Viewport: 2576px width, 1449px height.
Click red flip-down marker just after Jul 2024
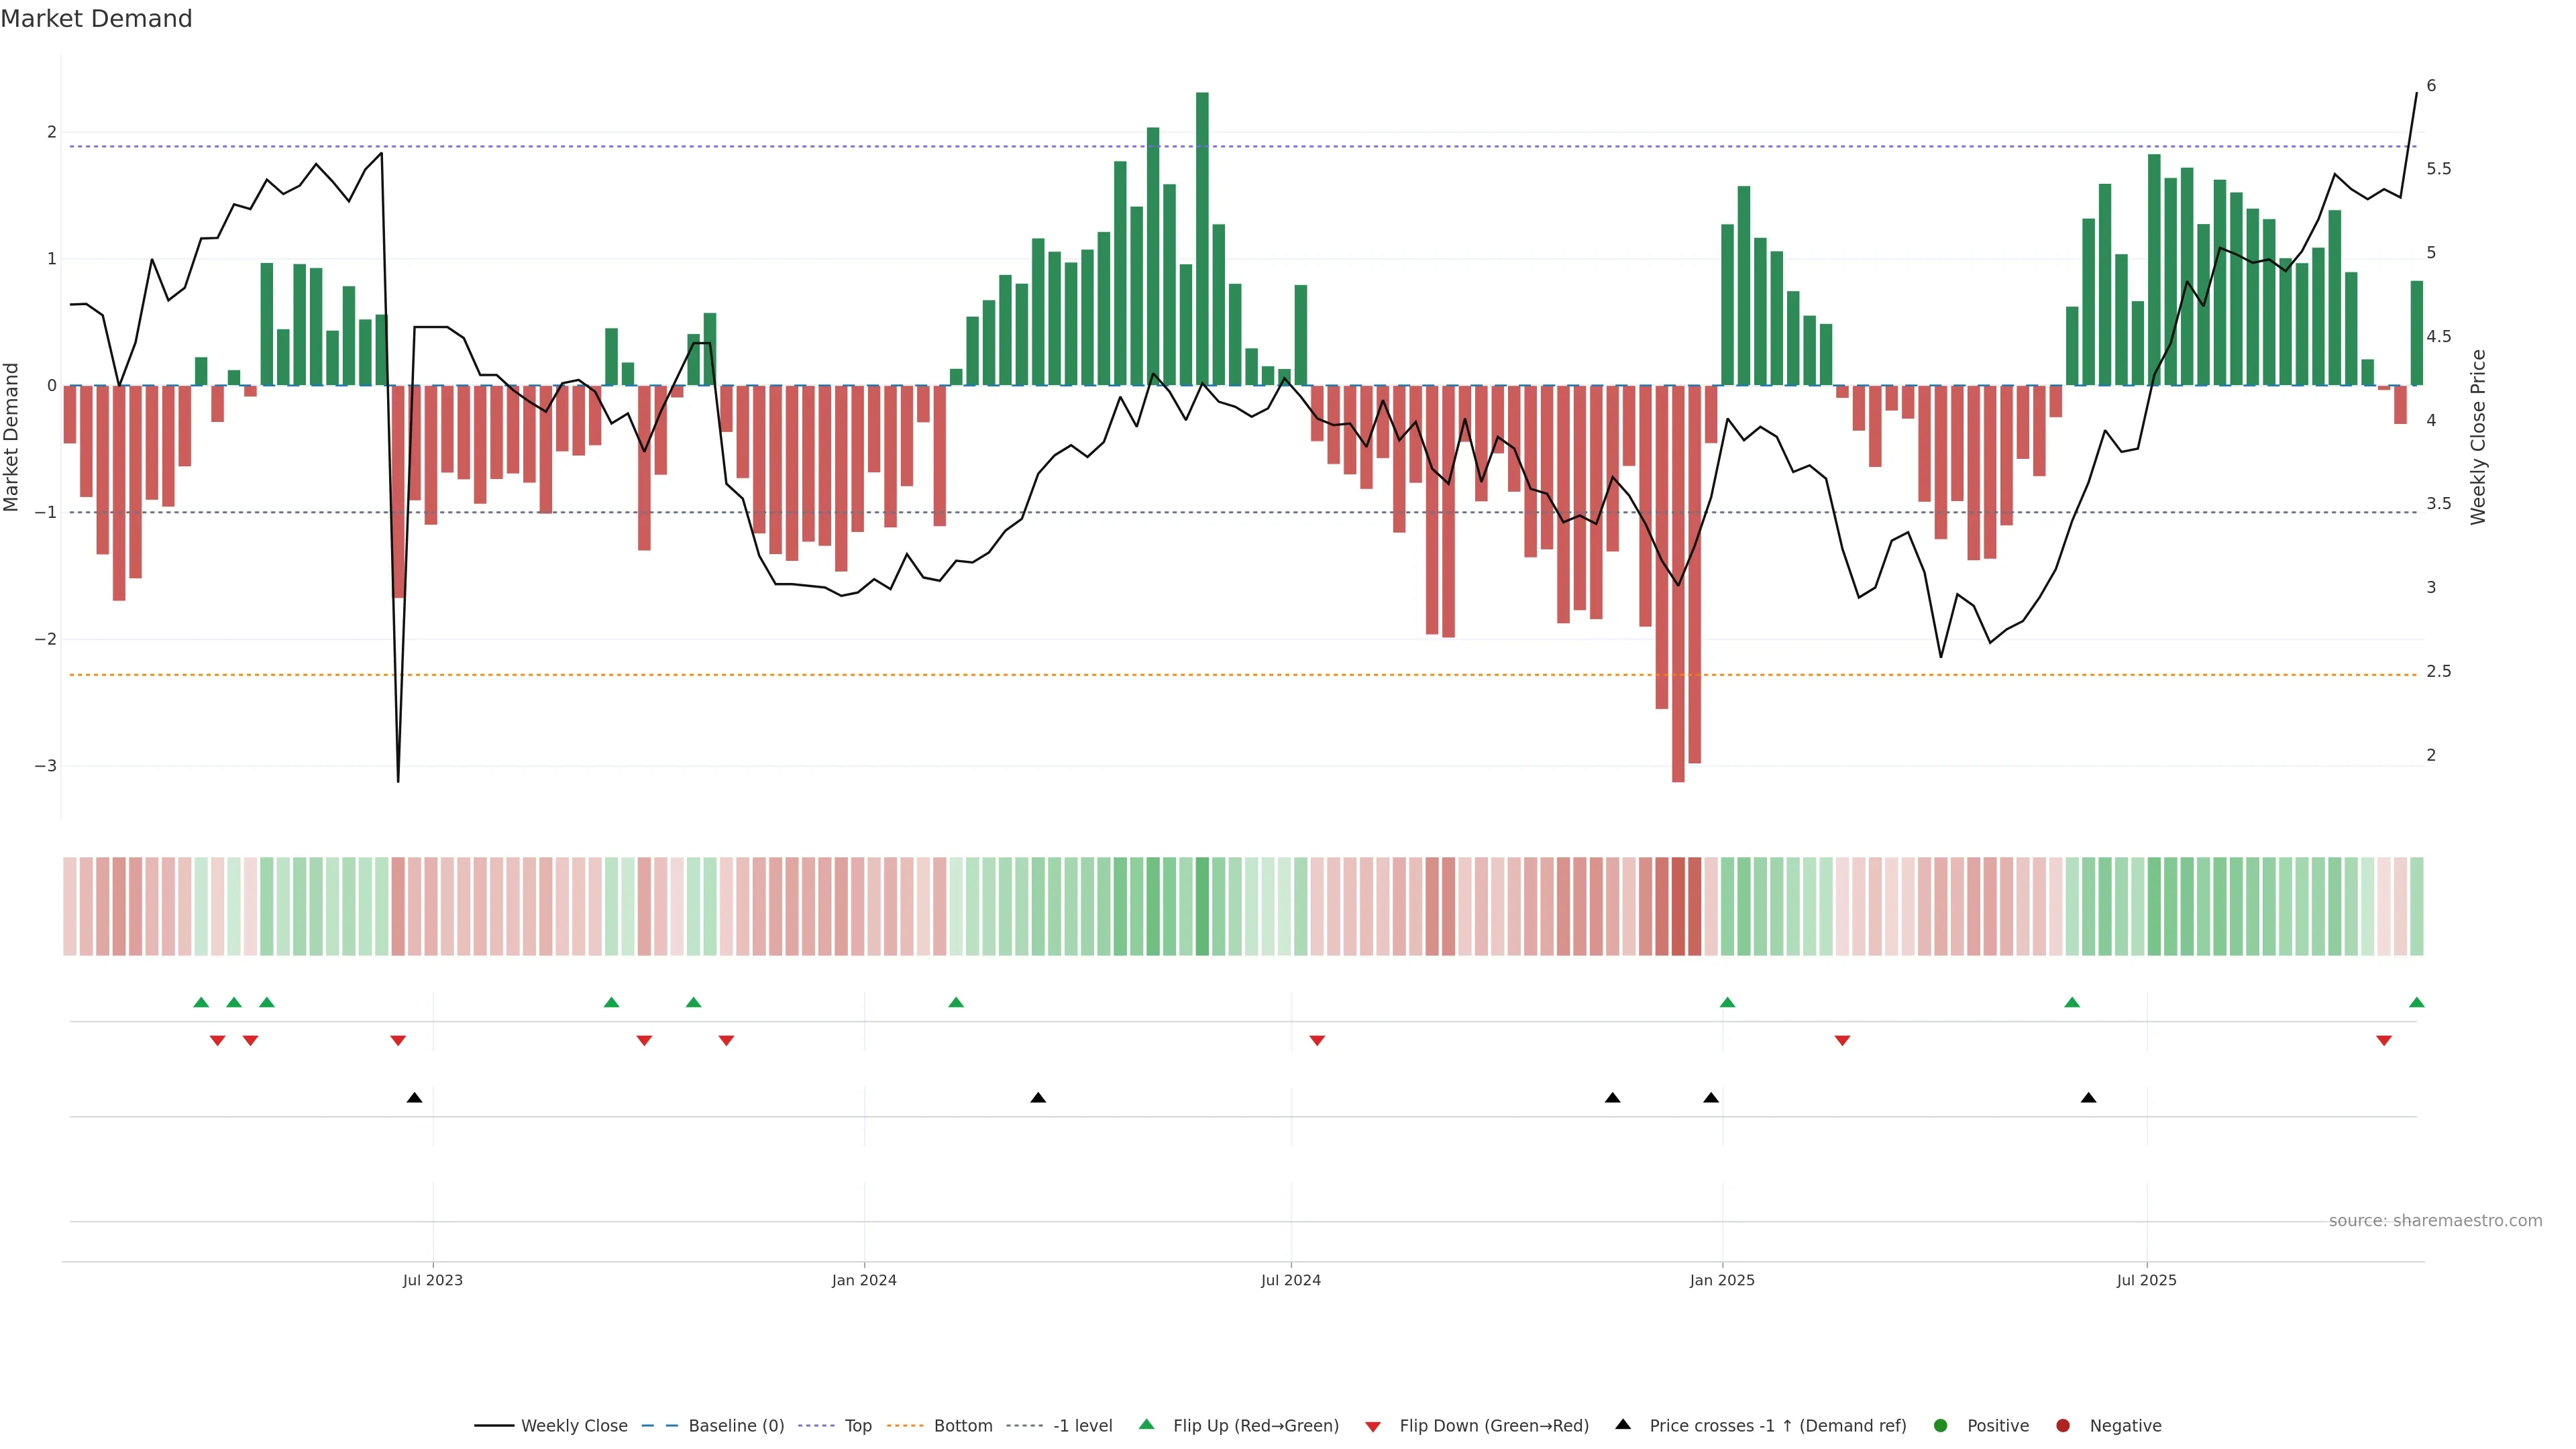pos(1317,1041)
